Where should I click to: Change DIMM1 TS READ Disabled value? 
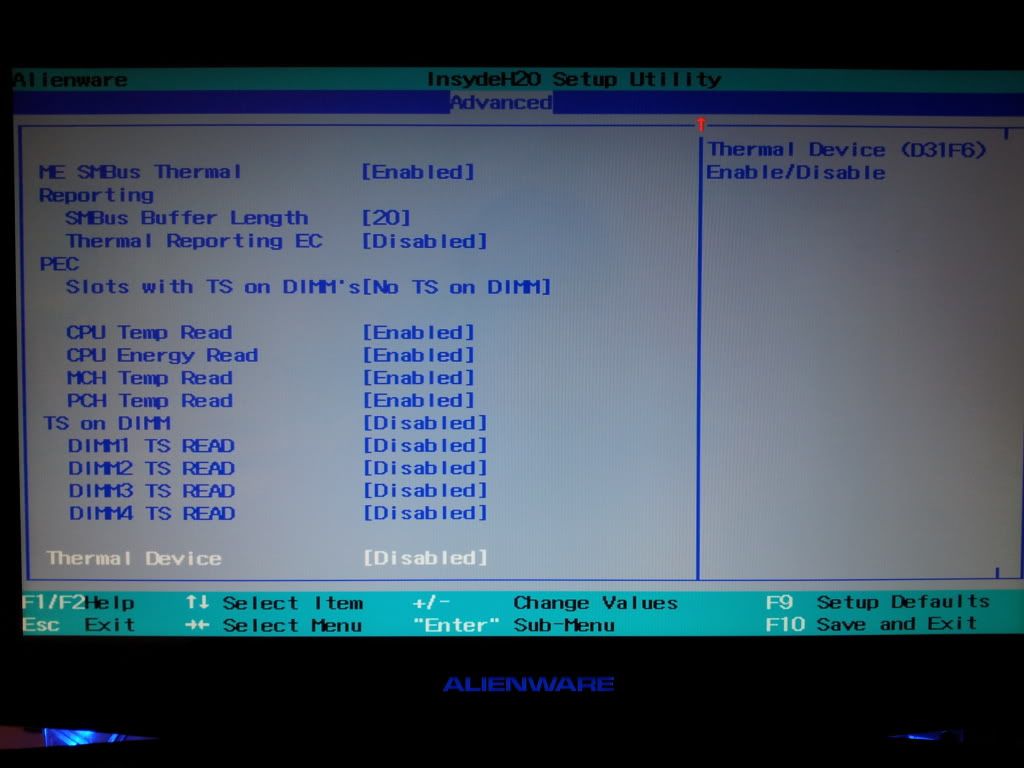tap(424, 445)
